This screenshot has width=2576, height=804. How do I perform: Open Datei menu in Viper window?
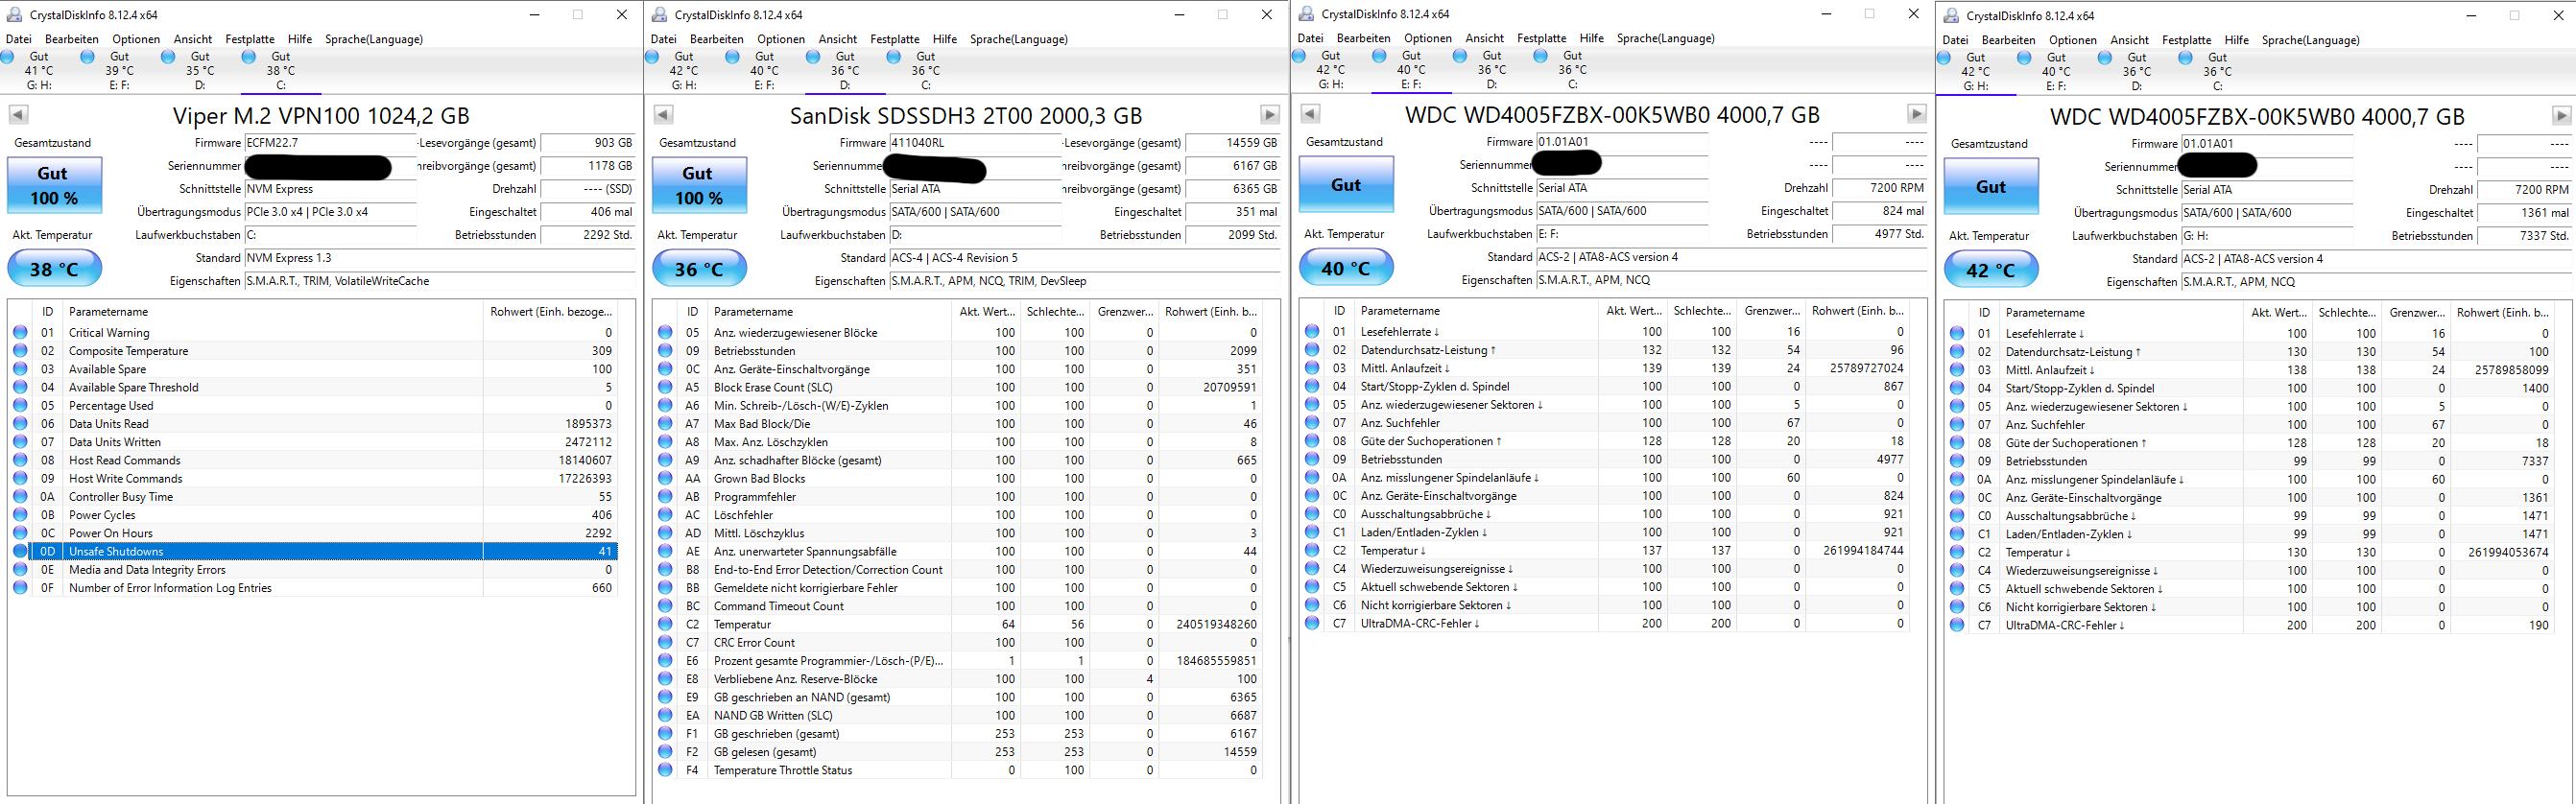point(19,39)
